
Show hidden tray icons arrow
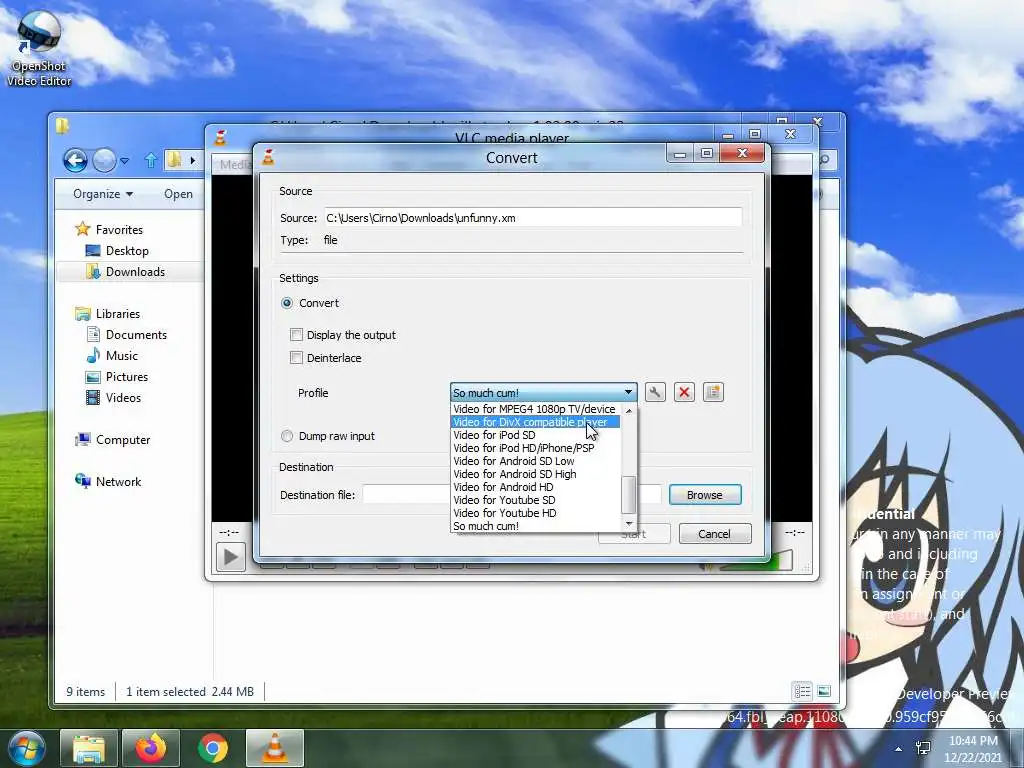tap(899, 749)
